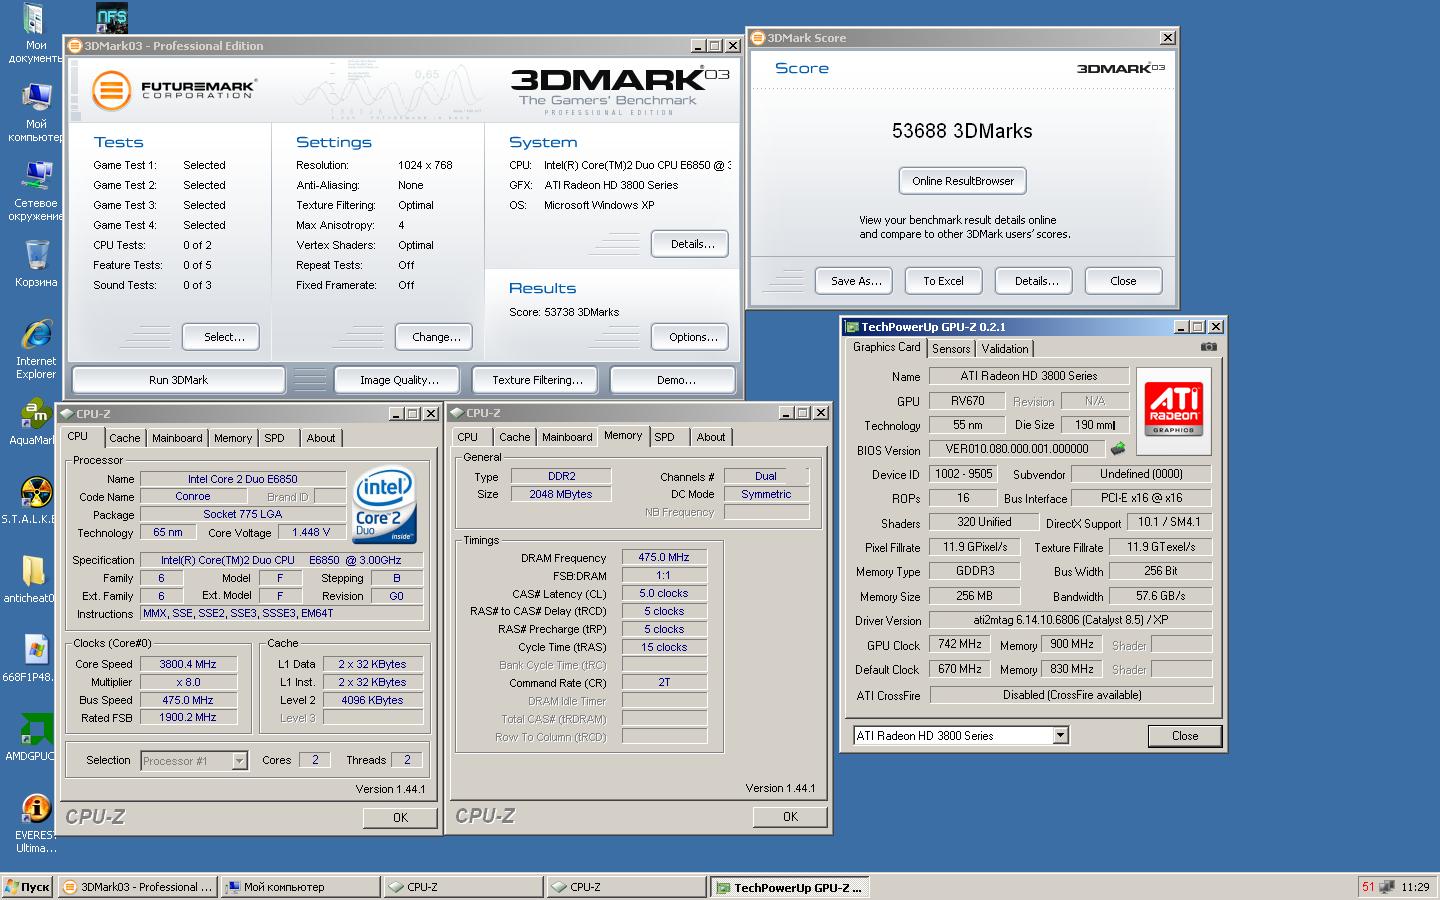Viewport: 1440px width, 900px height.
Task: Launch EVEREST Ultimate desktop shortcut
Action: point(36,823)
